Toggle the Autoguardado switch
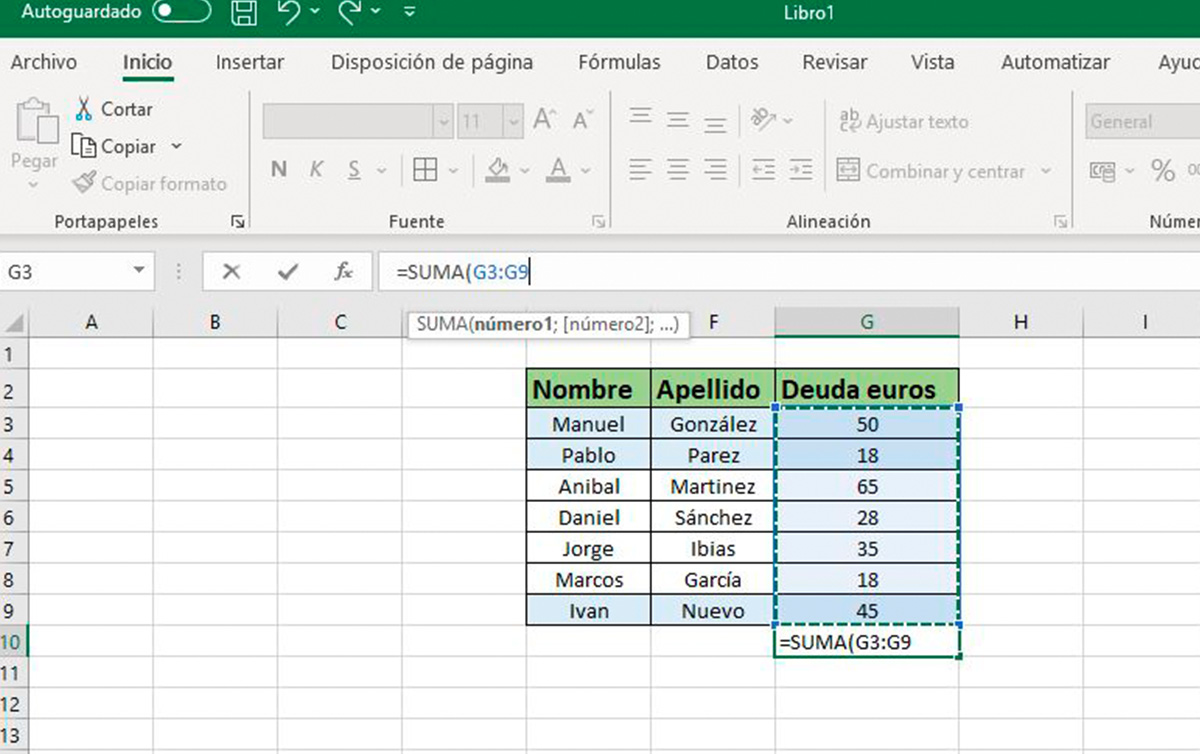The image size is (1200, 754). [x=182, y=13]
